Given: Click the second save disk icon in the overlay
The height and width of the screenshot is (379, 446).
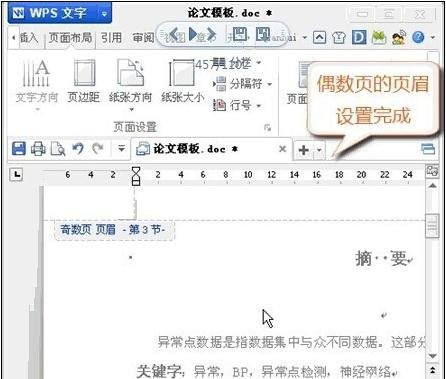Looking at the screenshot, I should tap(263, 34).
